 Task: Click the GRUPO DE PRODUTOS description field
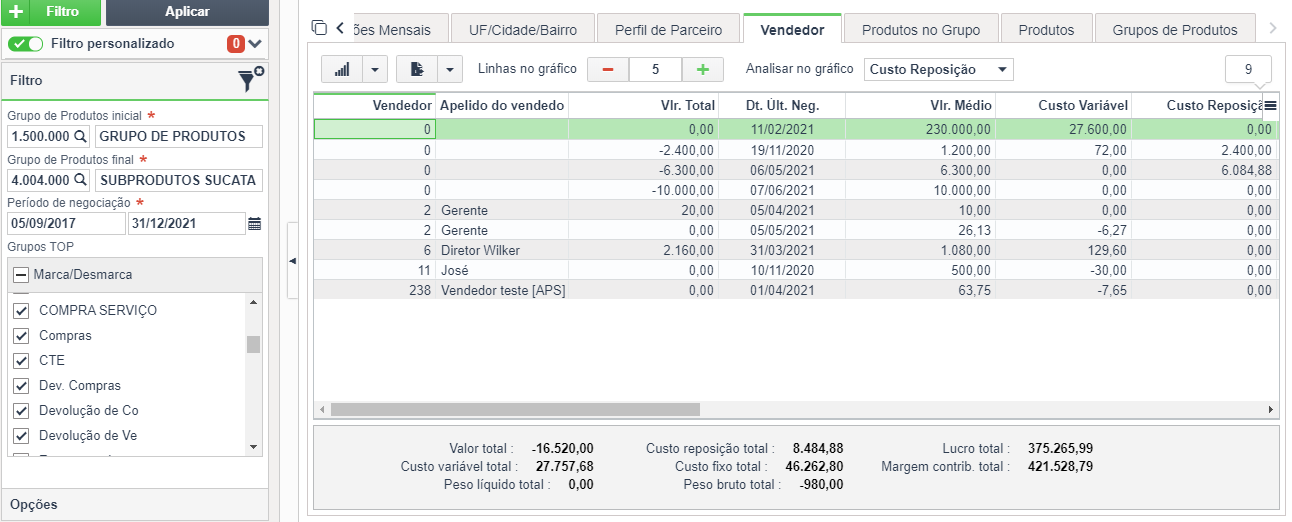tap(178, 136)
